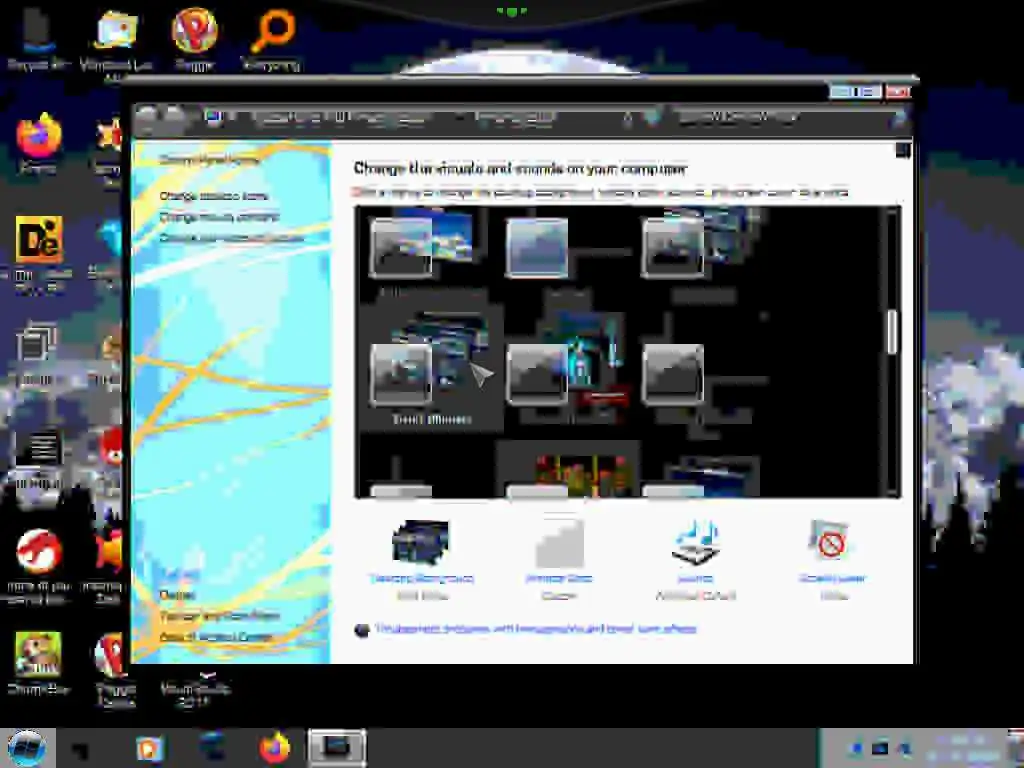Open the Control Panel Home link
The width and height of the screenshot is (1024, 768).
[209, 159]
